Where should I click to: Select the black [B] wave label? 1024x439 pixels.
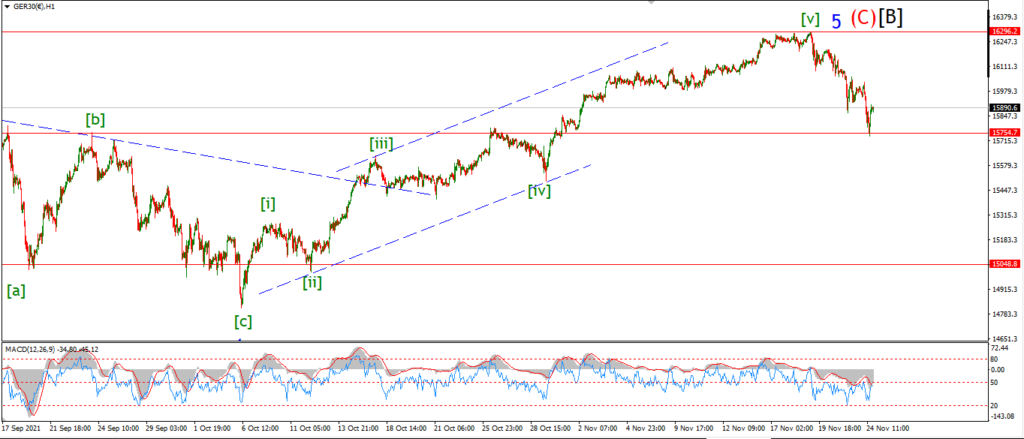(x=891, y=18)
